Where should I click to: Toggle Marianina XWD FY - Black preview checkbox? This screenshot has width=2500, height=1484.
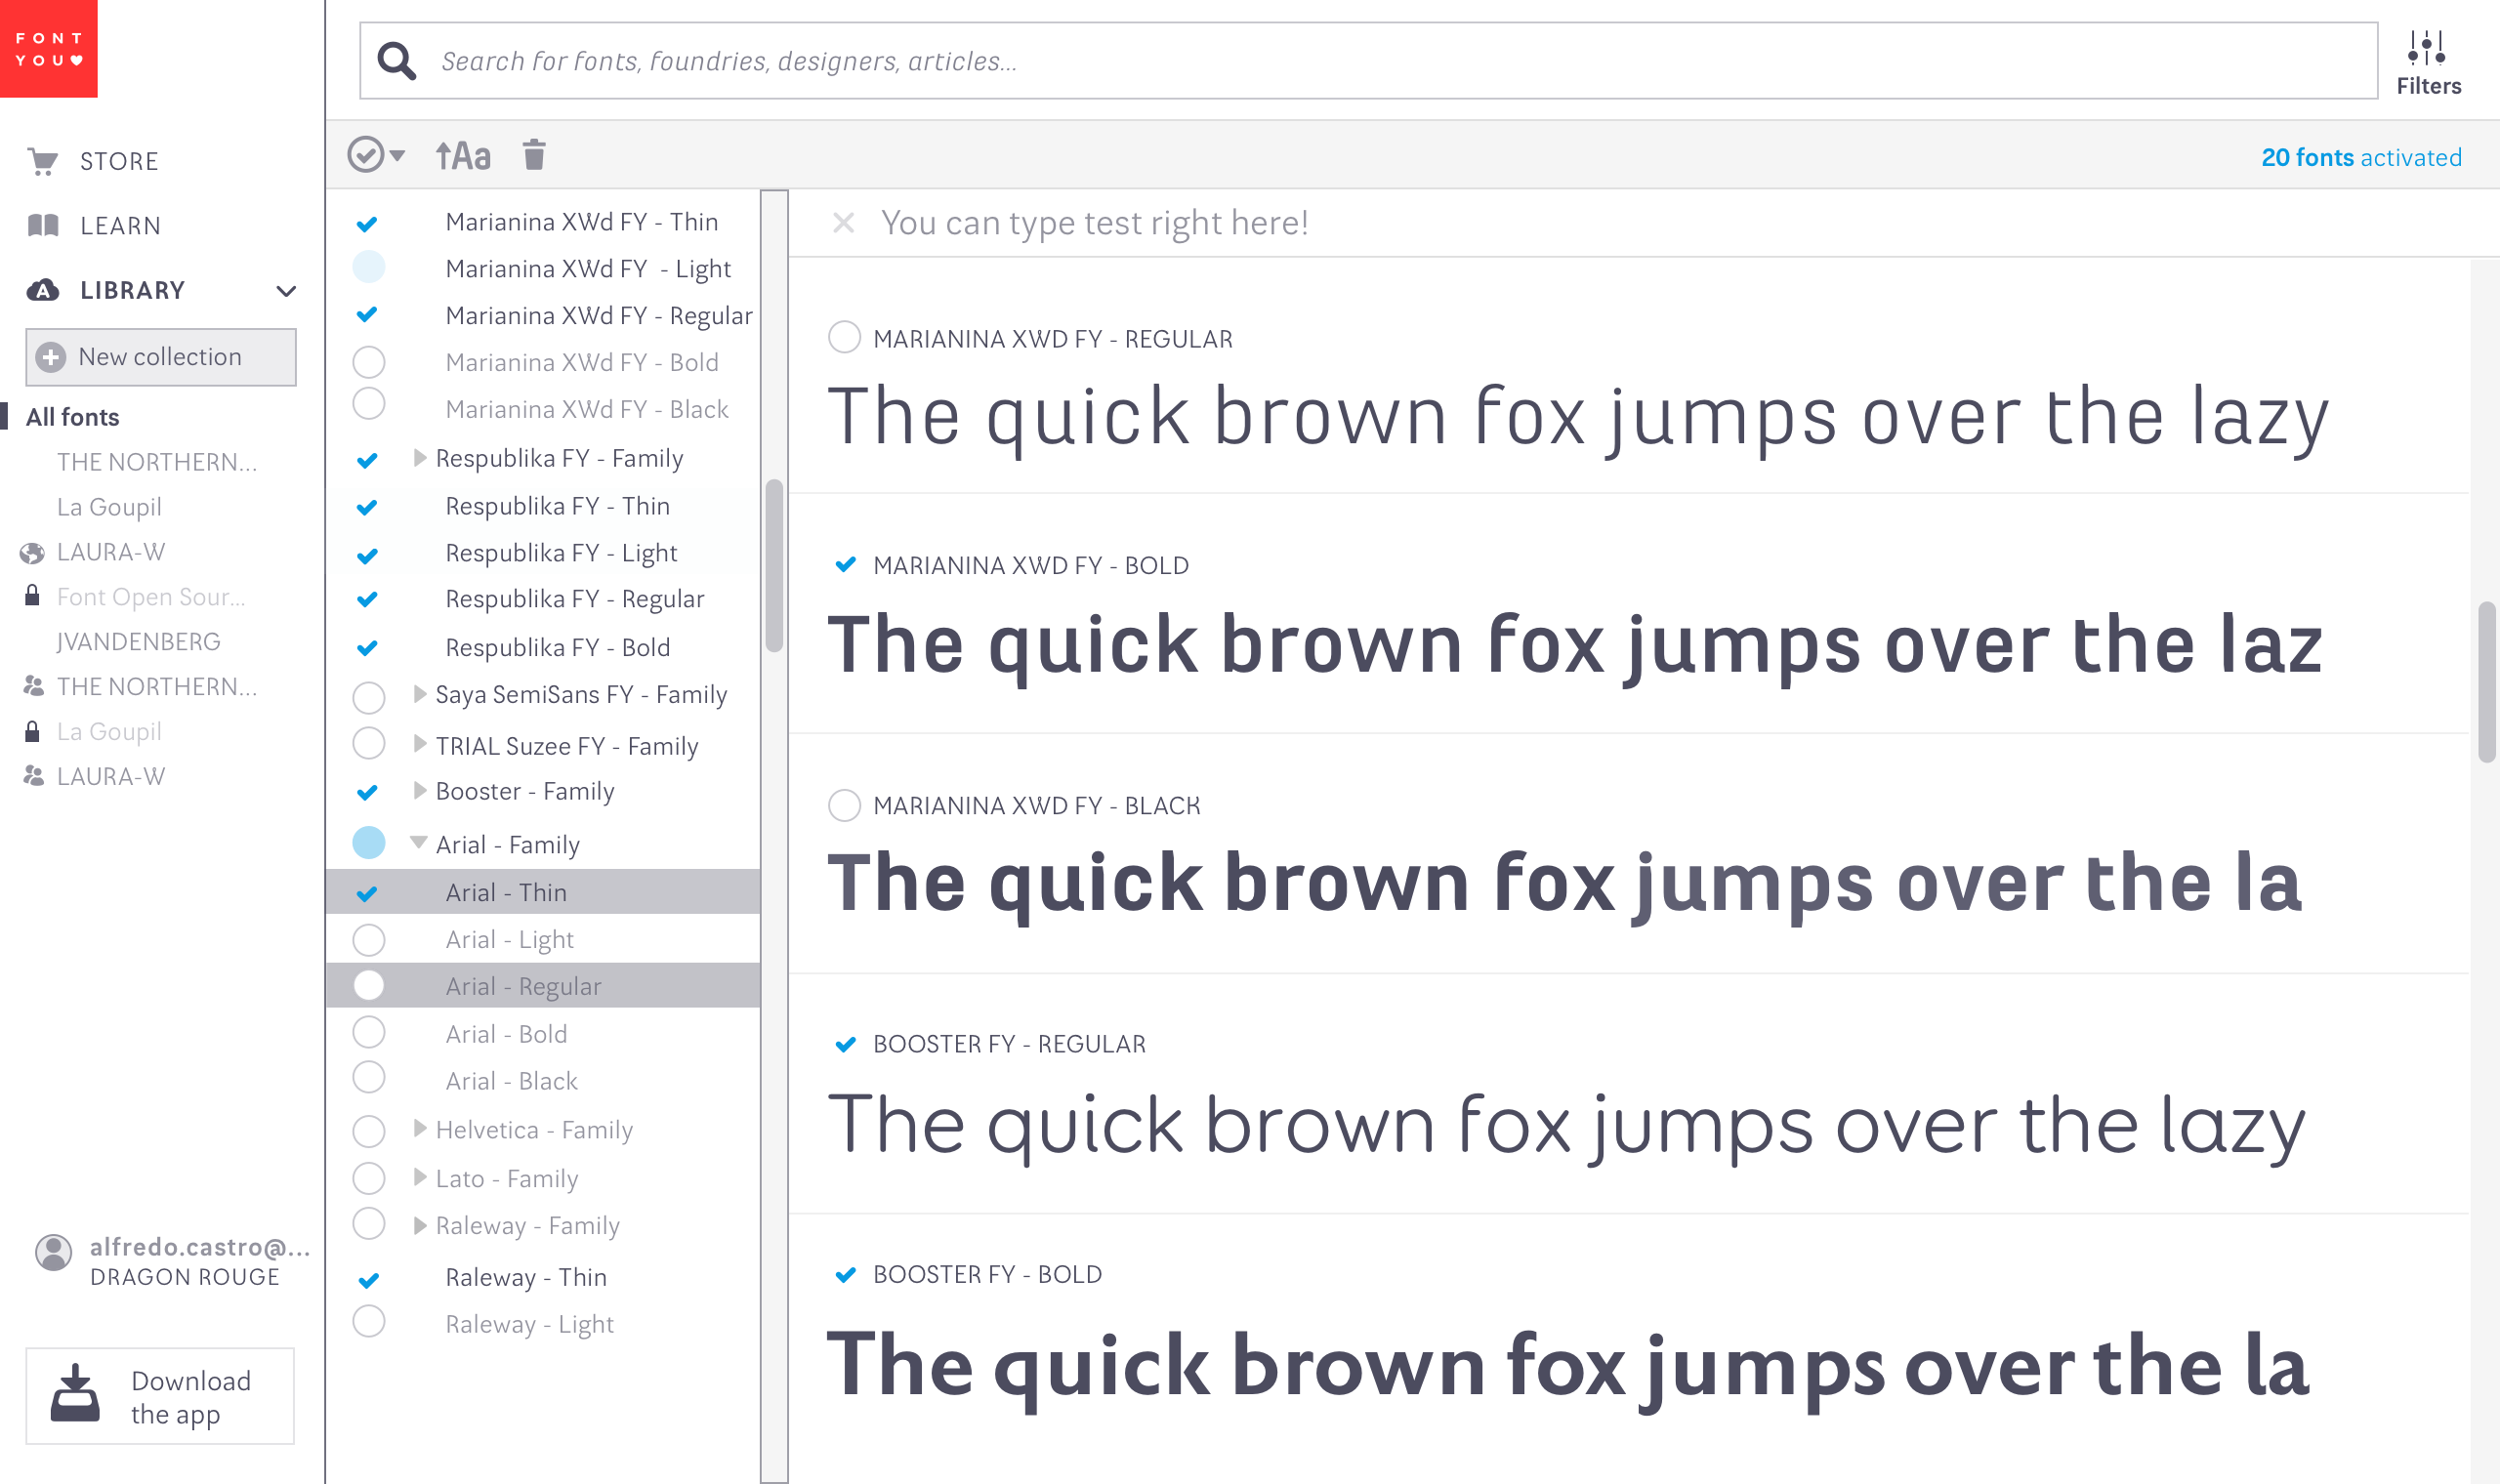point(844,805)
